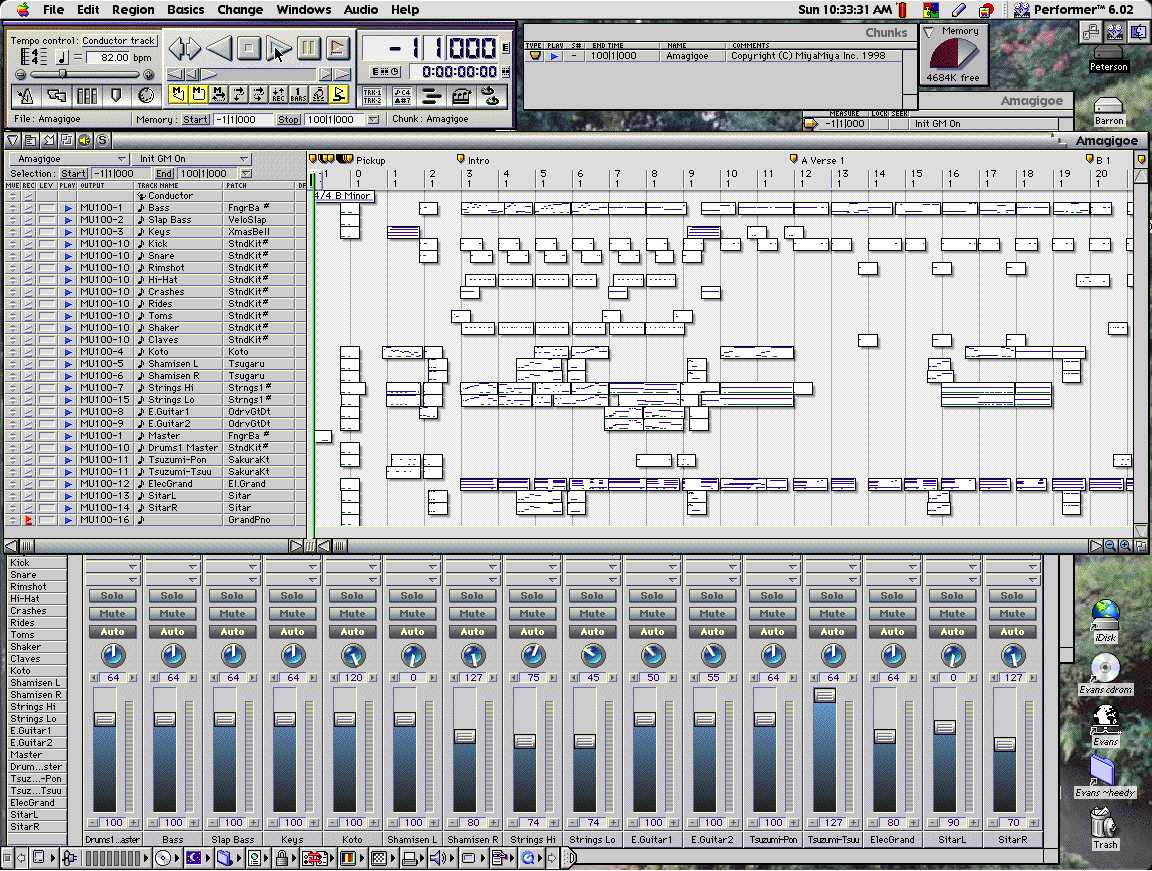Open the Apple menu
The width and height of the screenshot is (1152, 871).
coord(23,10)
